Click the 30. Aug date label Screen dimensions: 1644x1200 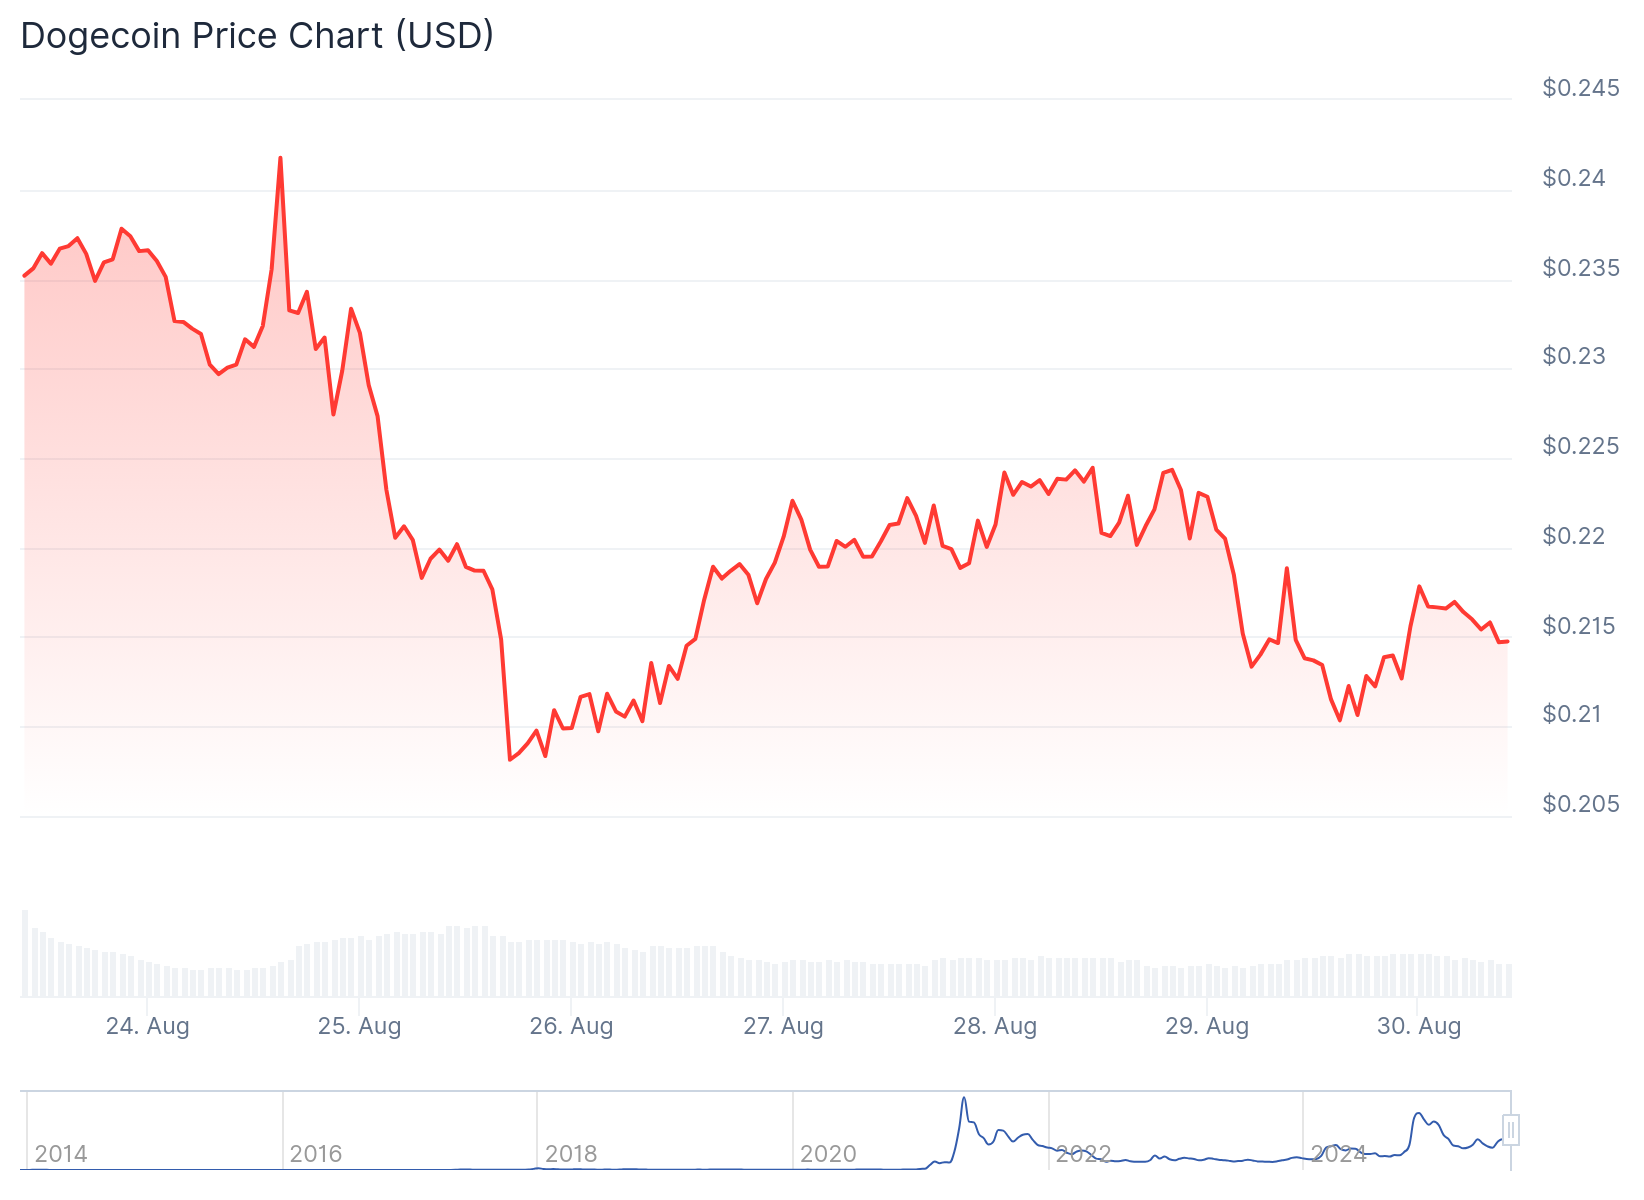click(1419, 1026)
